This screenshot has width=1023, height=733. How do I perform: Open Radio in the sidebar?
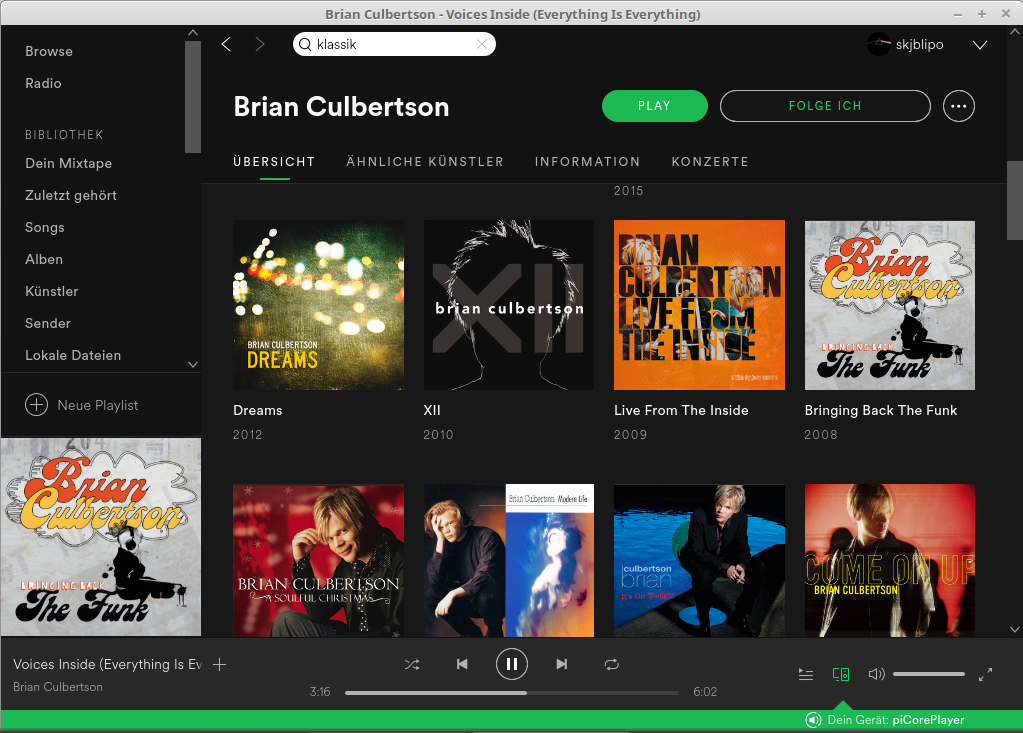(43, 83)
